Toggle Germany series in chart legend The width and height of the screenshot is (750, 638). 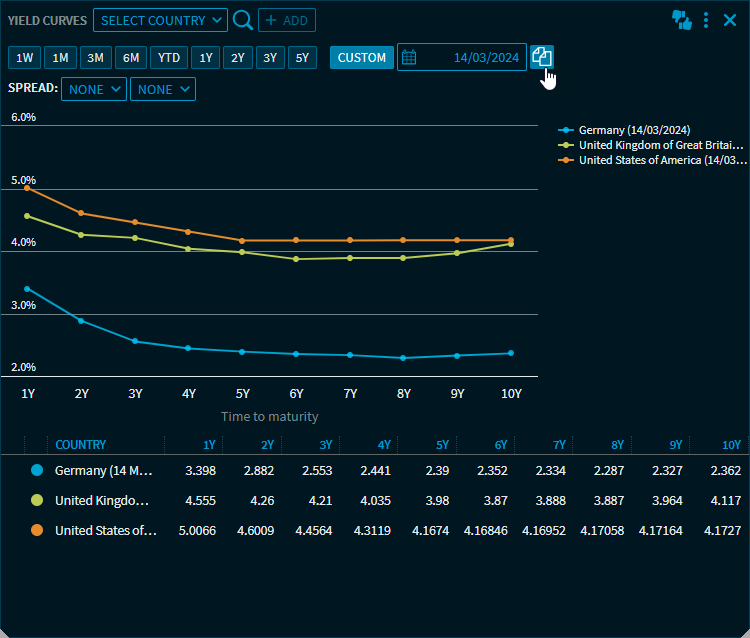click(634, 130)
